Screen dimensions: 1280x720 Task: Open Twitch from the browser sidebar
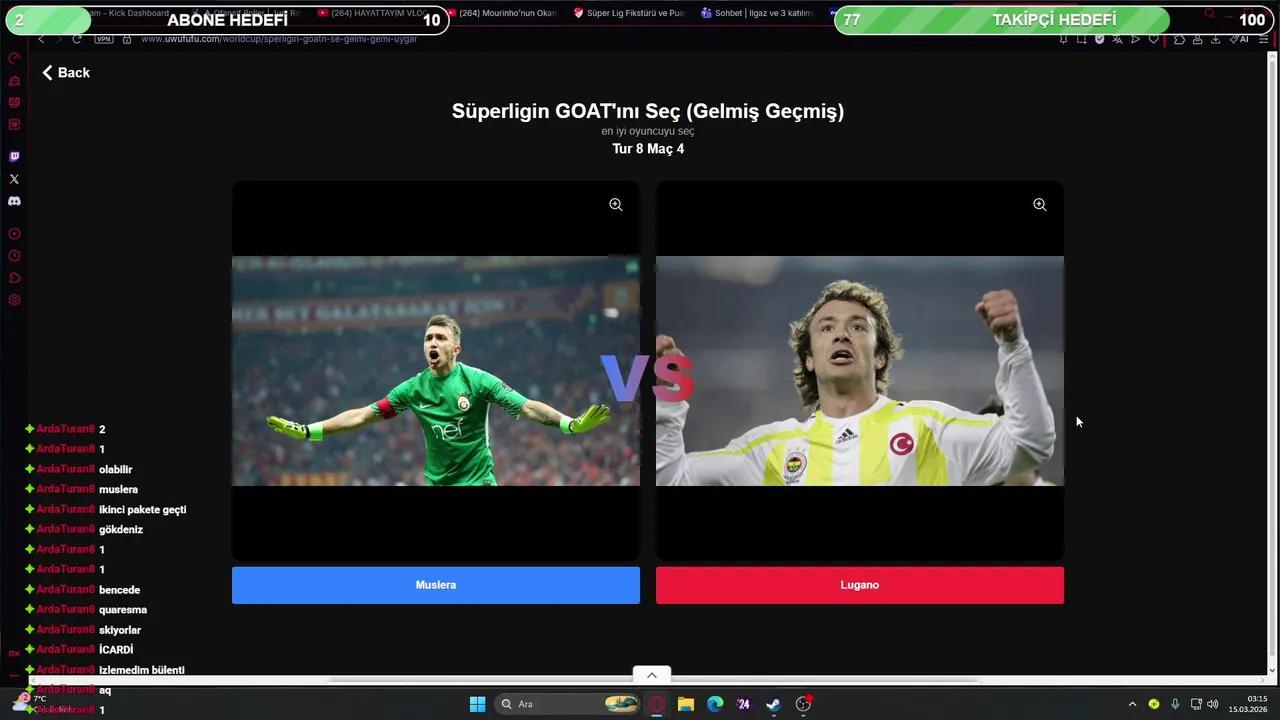coord(14,157)
